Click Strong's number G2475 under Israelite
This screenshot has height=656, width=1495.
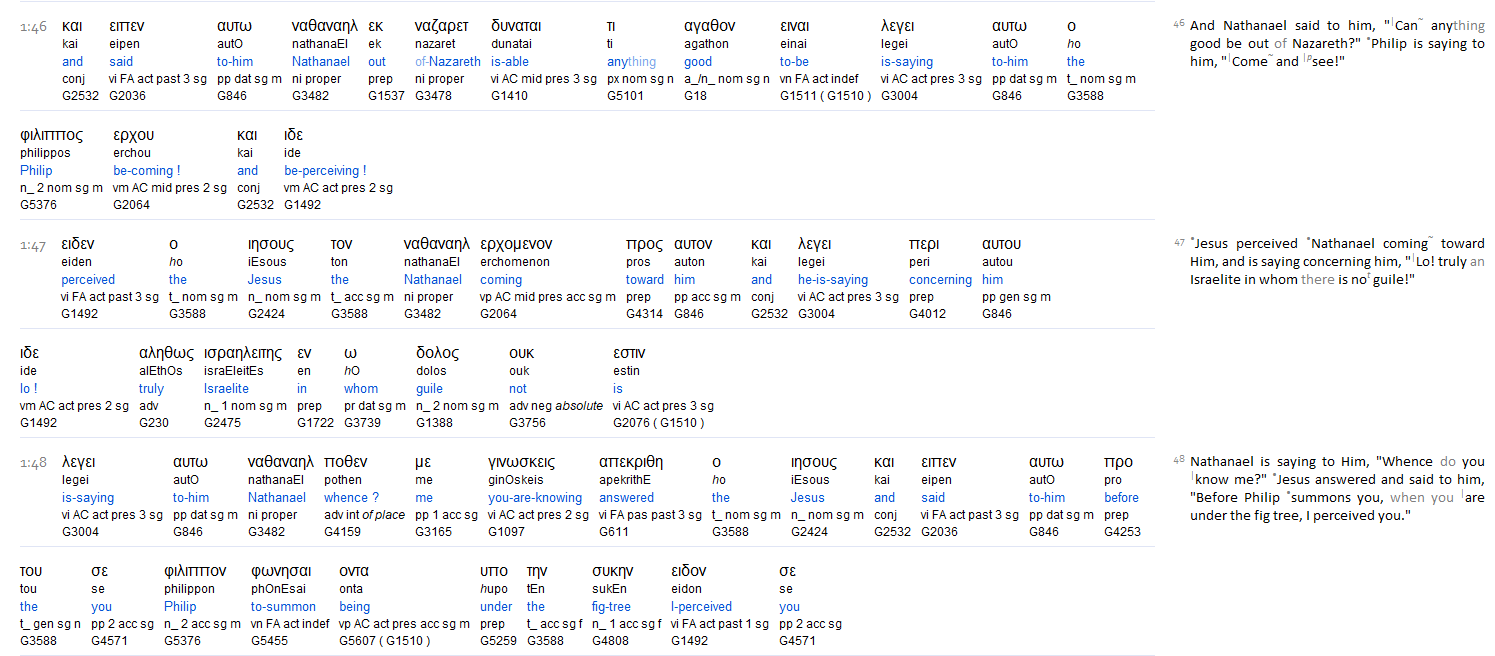tap(223, 423)
